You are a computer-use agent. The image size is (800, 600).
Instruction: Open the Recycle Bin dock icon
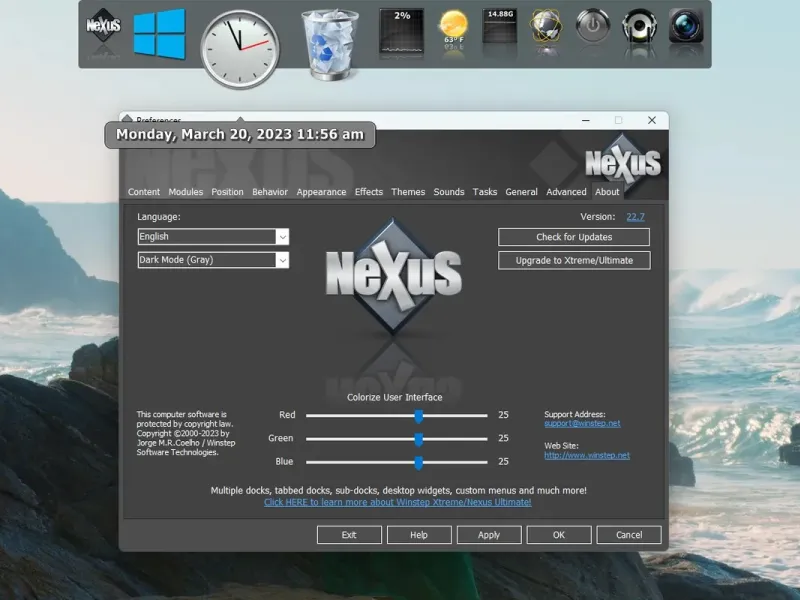[330, 44]
